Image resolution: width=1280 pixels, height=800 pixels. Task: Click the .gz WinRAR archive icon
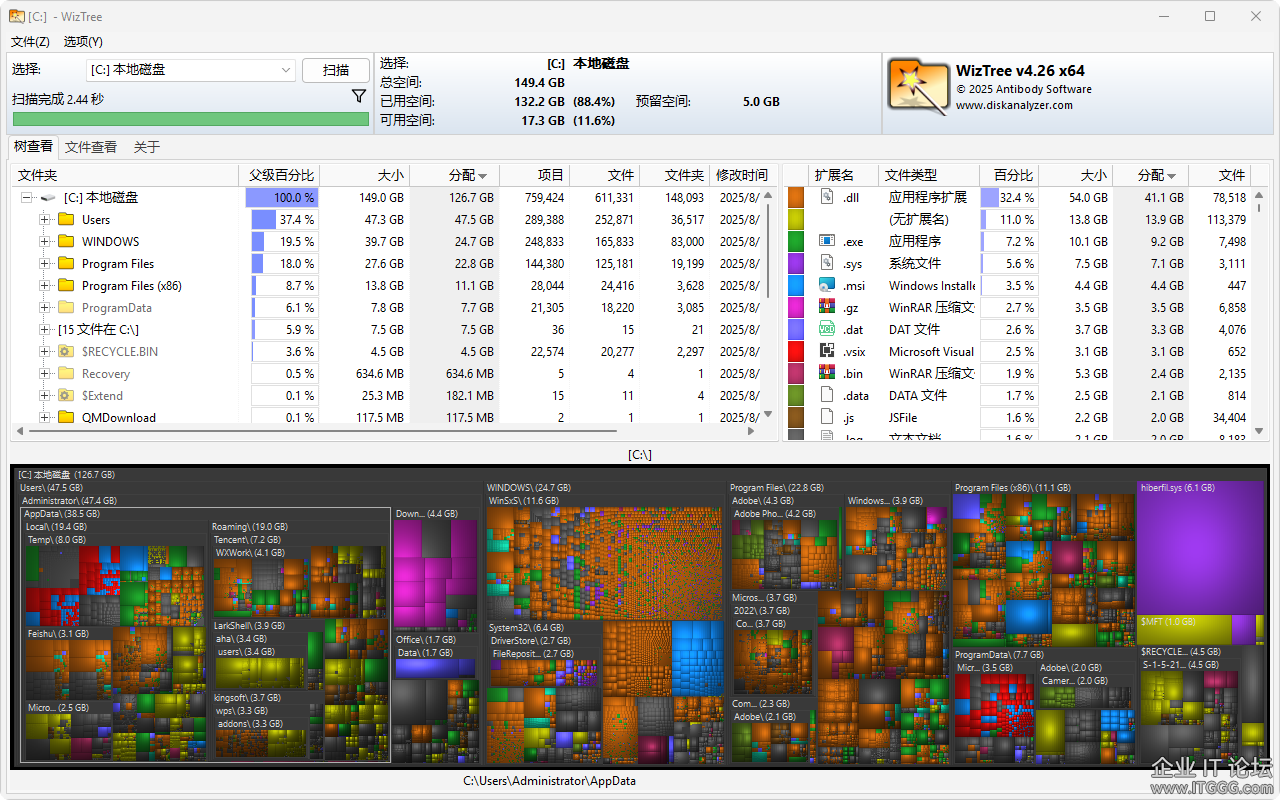point(827,307)
